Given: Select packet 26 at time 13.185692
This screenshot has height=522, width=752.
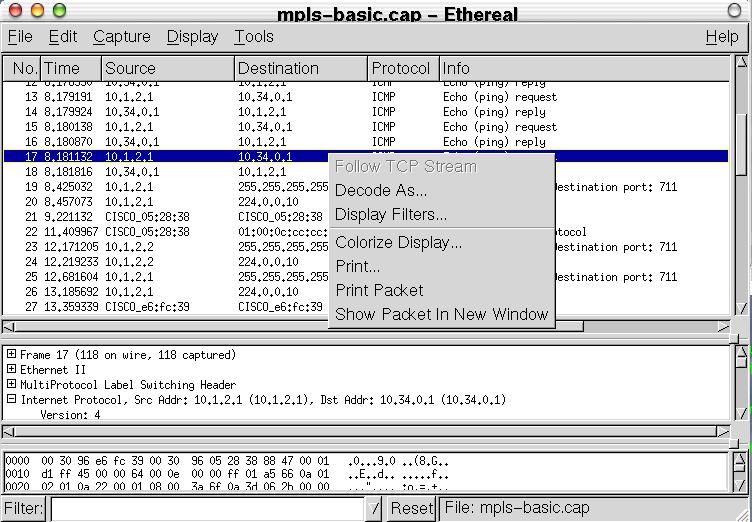Looking at the screenshot, I should tap(165, 292).
